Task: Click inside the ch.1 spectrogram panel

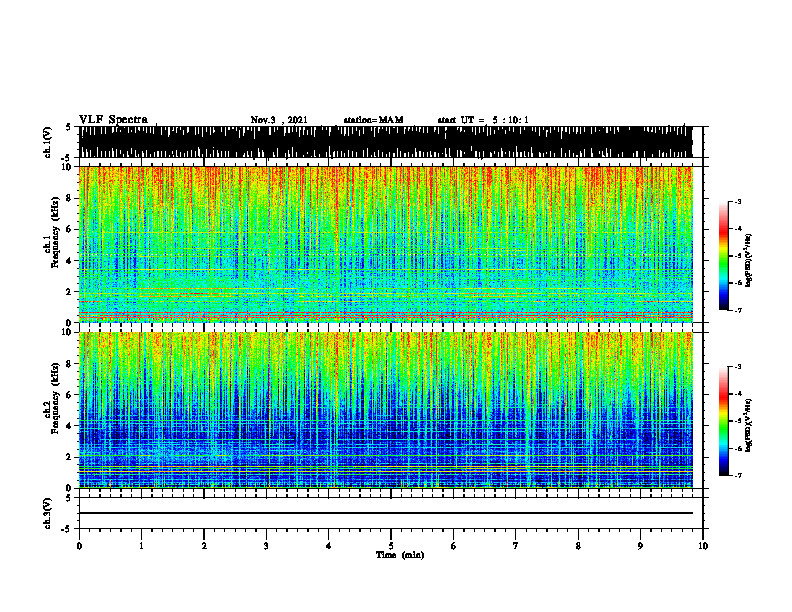Action: coord(385,244)
